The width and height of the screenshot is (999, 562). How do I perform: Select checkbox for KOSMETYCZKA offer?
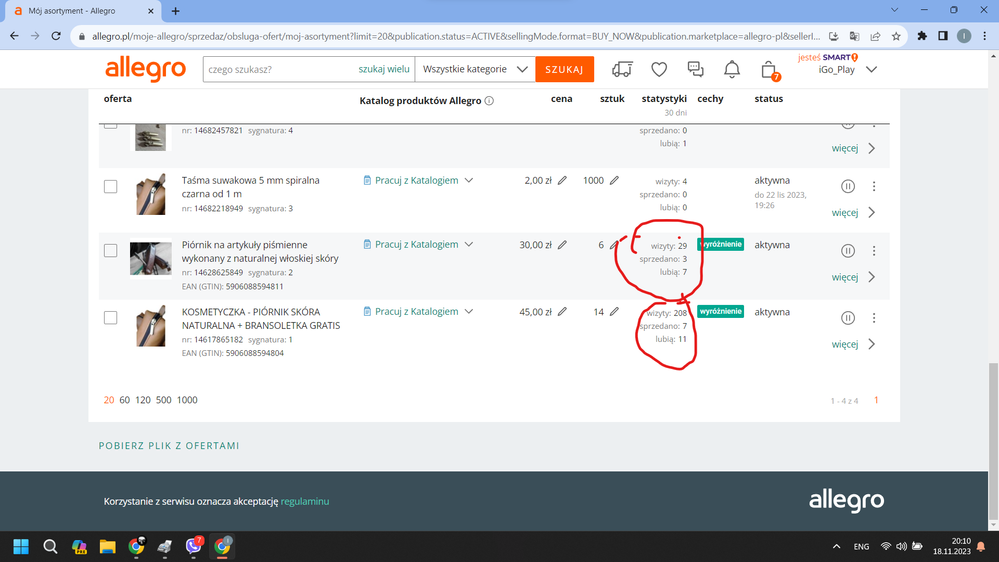(x=111, y=317)
